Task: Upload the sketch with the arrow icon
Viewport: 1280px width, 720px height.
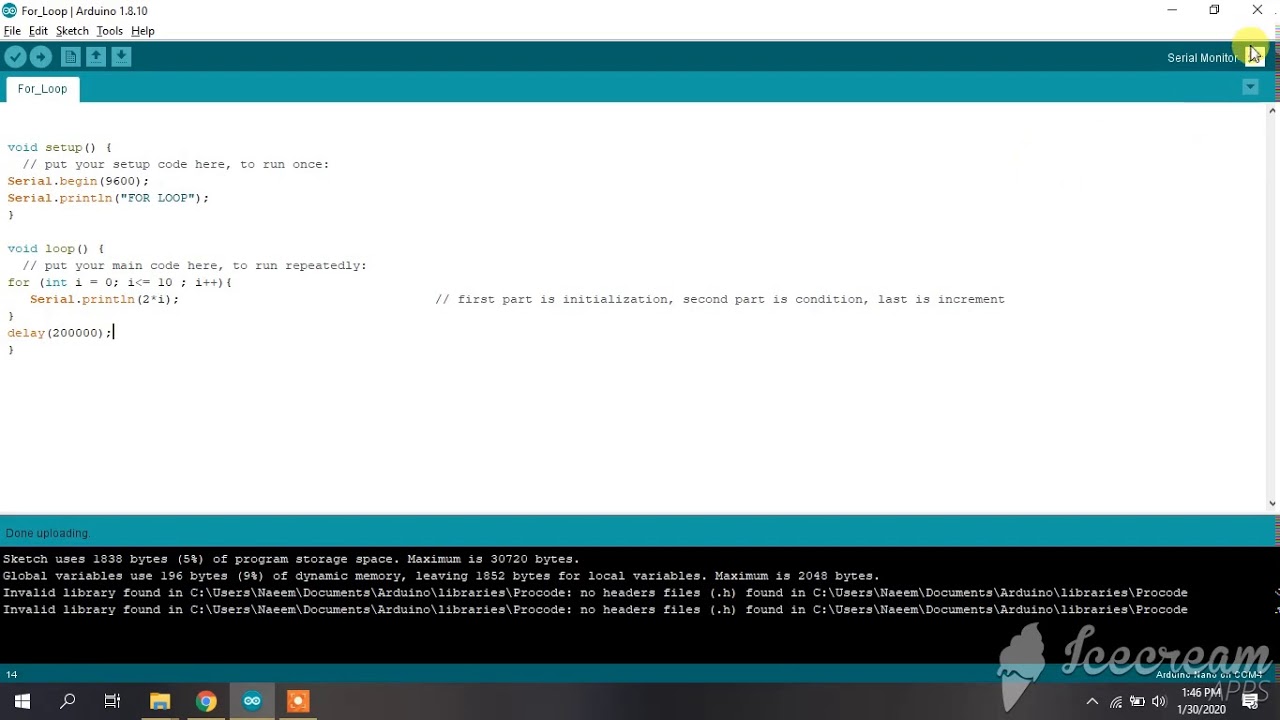Action: (x=41, y=57)
